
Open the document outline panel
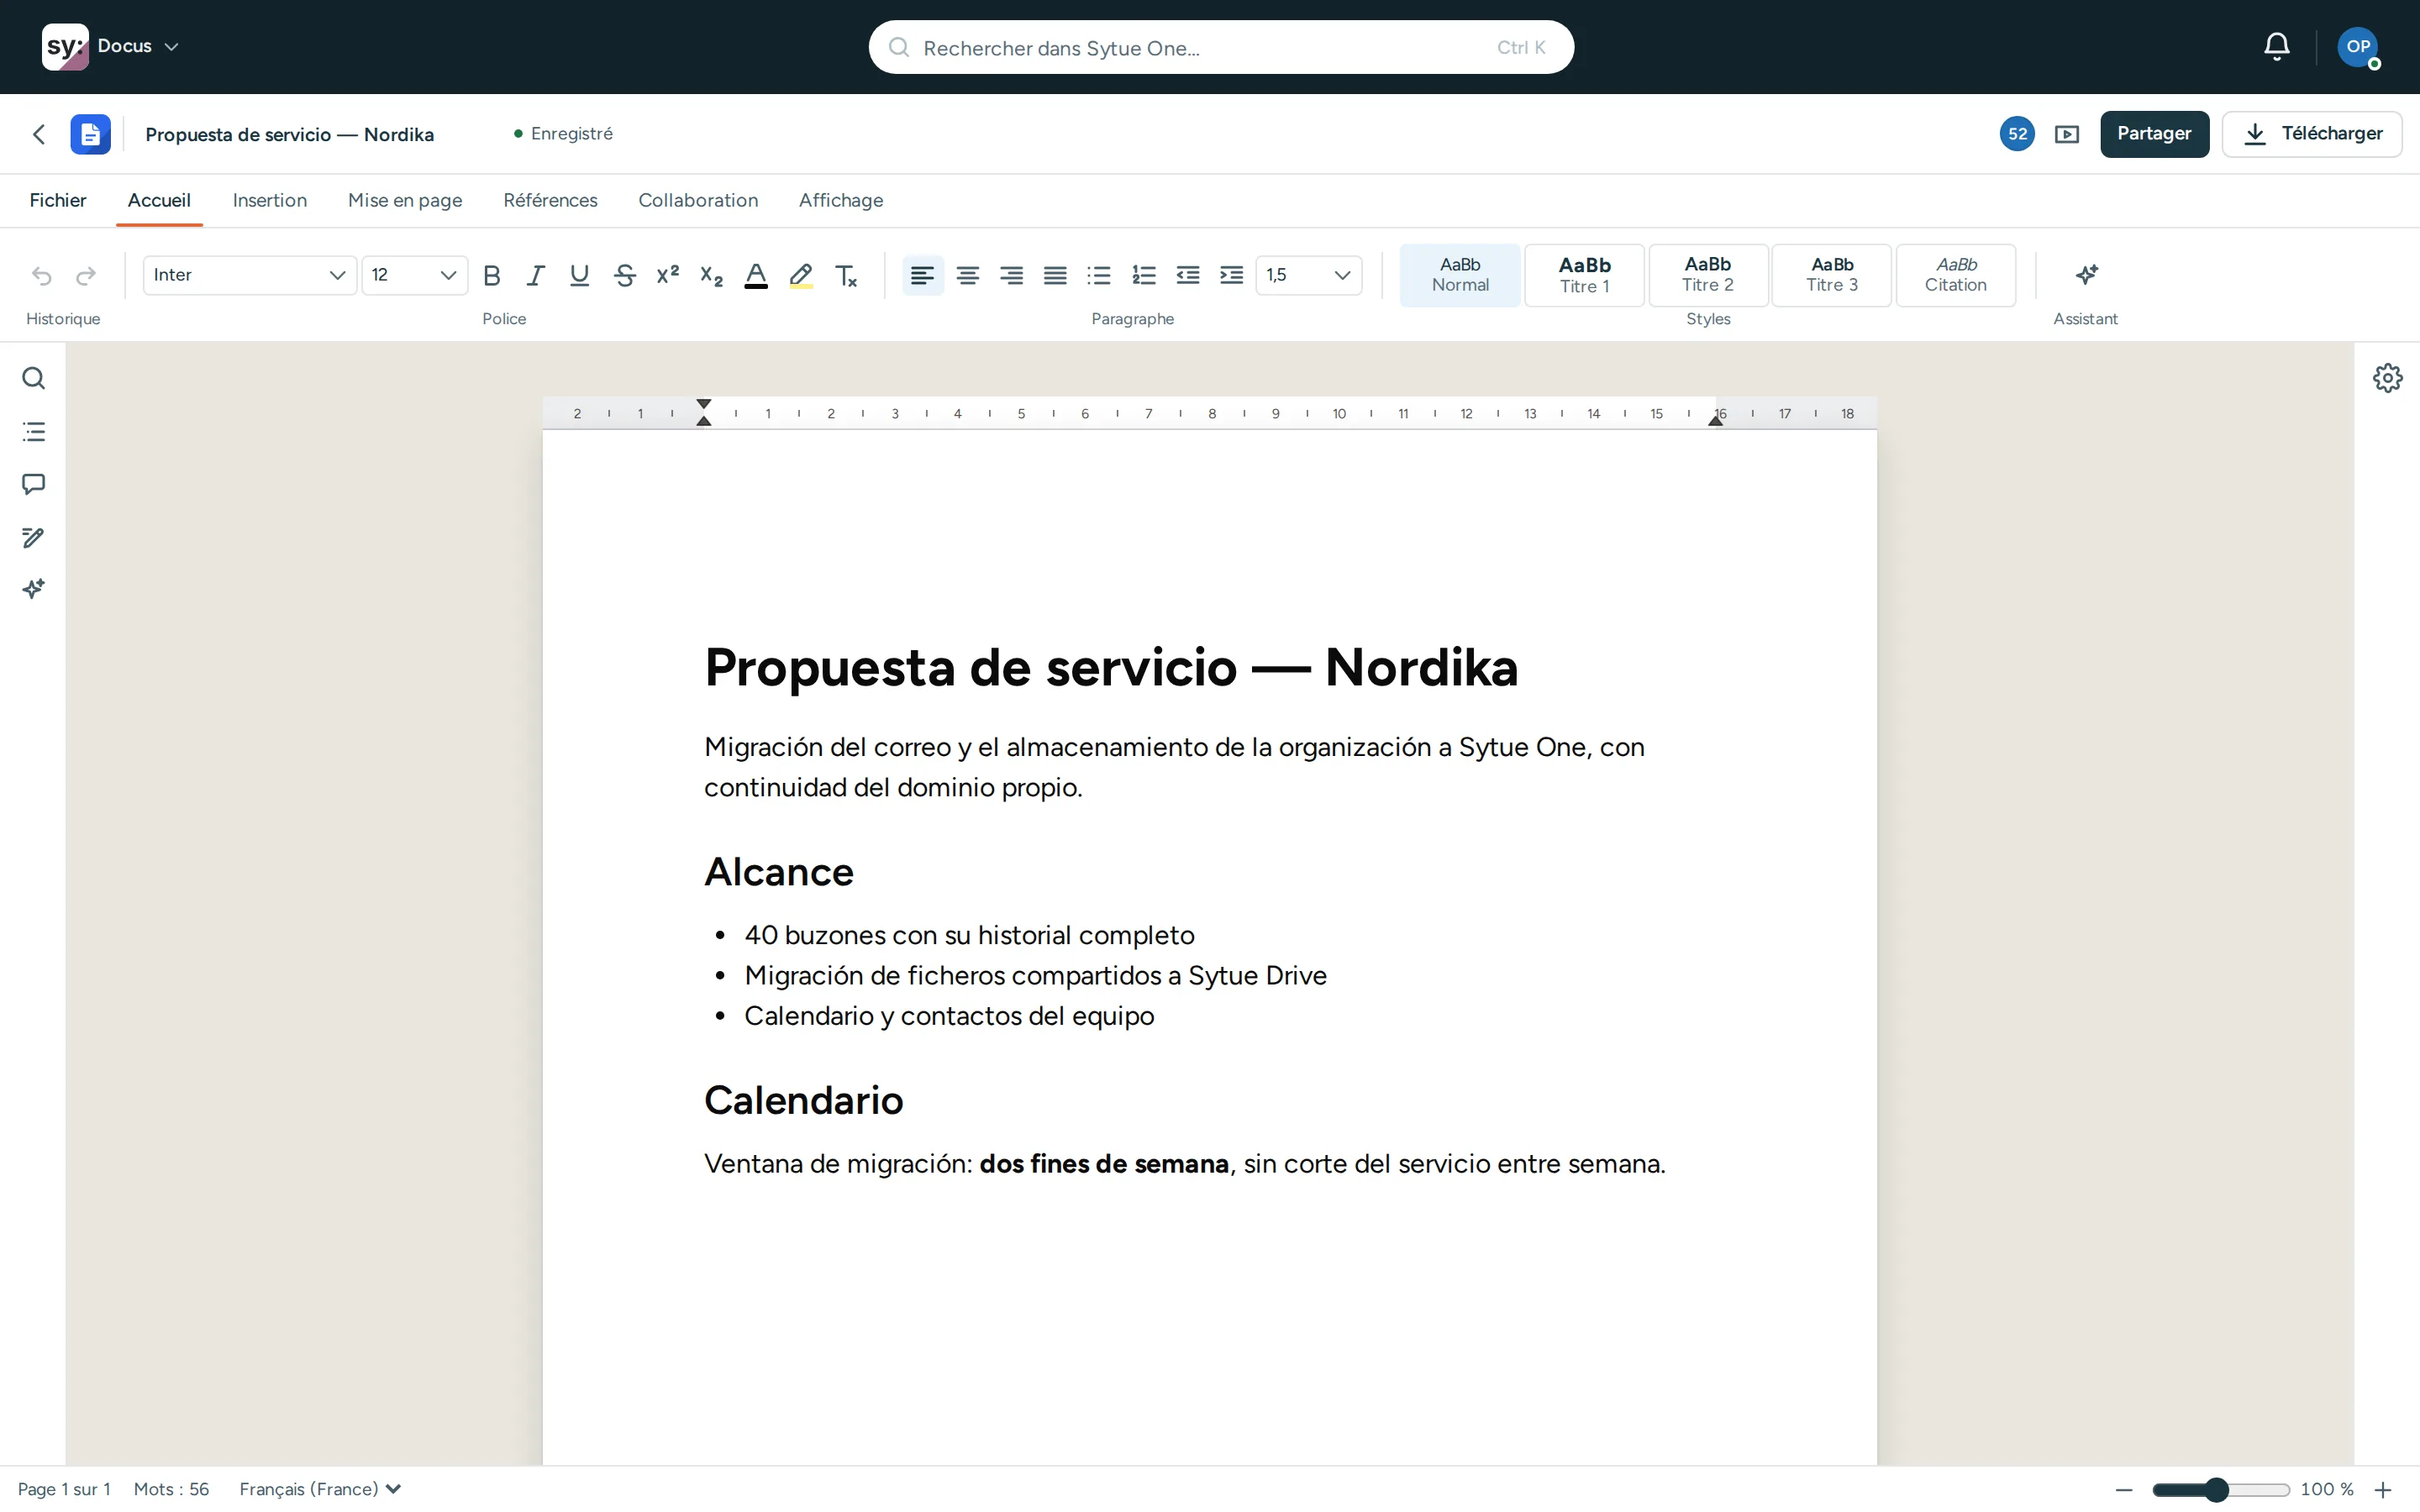(x=33, y=432)
